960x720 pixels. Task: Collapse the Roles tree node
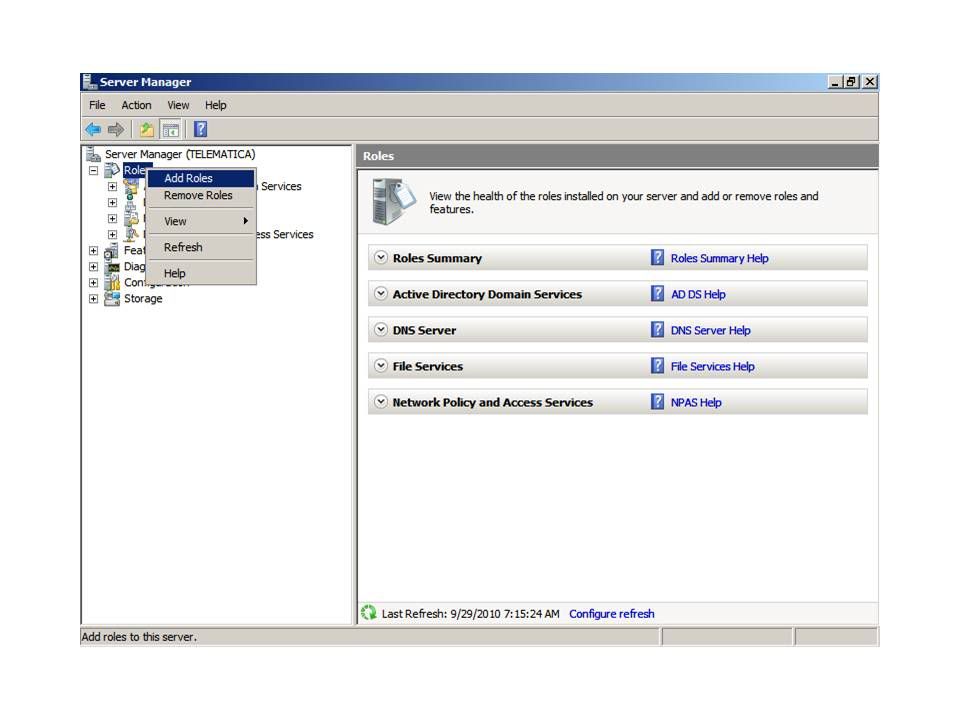[94, 171]
